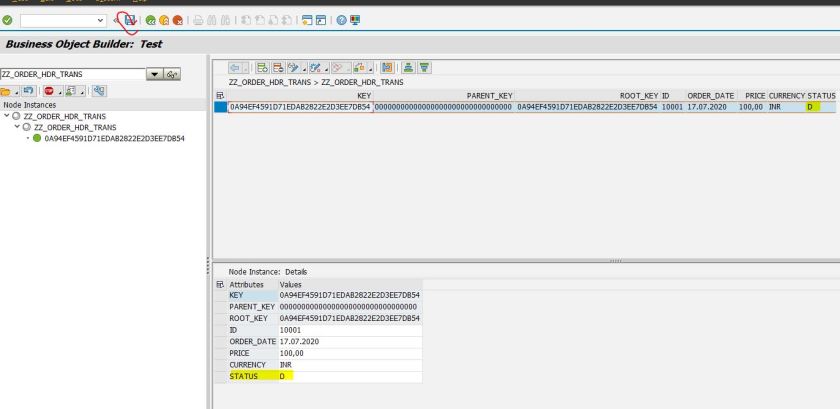This screenshot has width=840, height=409.
Task: Click the green Enter checkmark icon
Action: [7, 20]
